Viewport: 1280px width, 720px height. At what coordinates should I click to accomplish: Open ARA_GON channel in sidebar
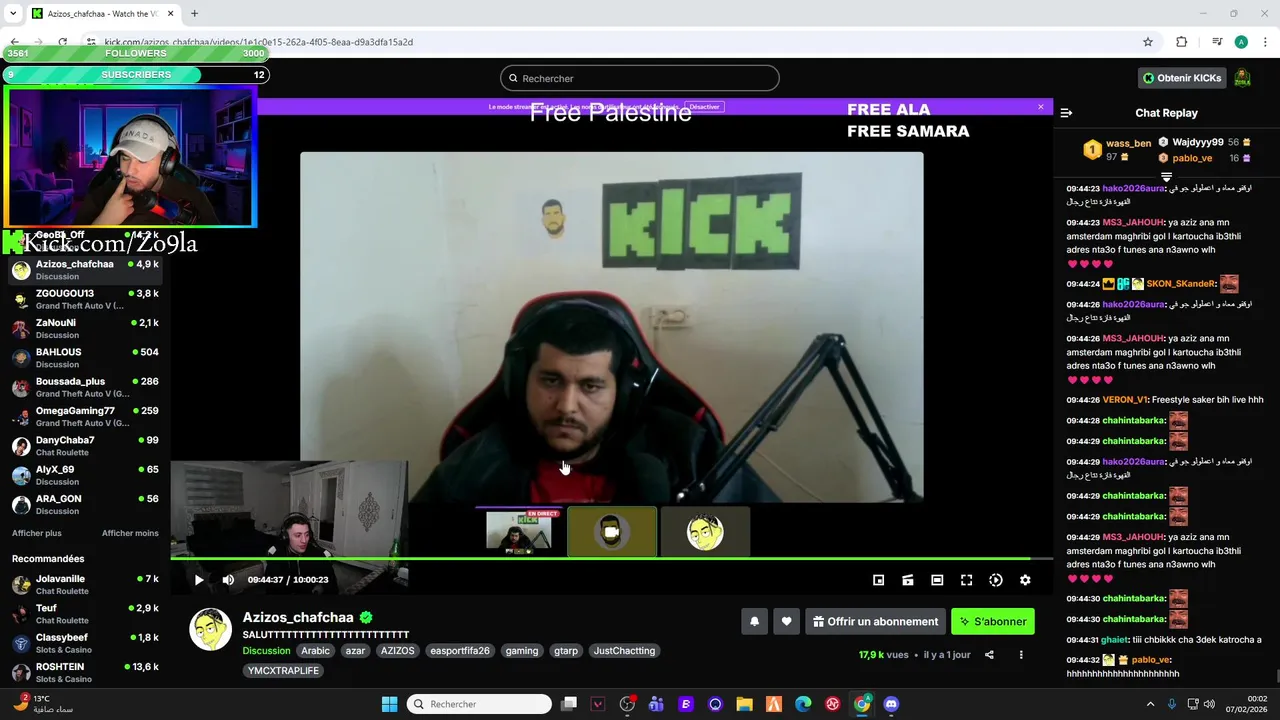tap(85, 505)
